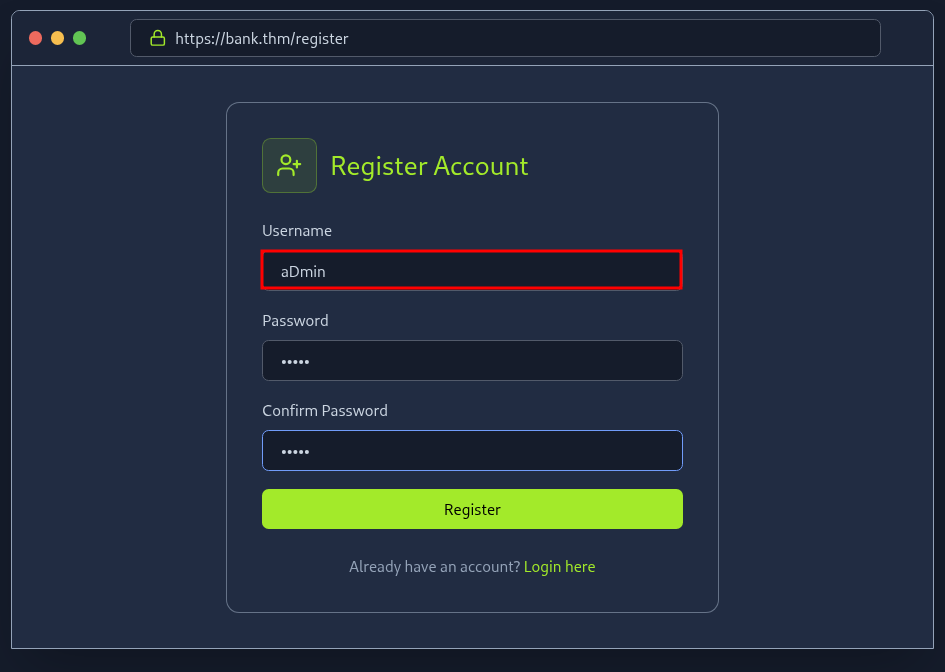Click the padlock icon in address bar
The height and width of the screenshot is (672, 945).
point(157,38)
